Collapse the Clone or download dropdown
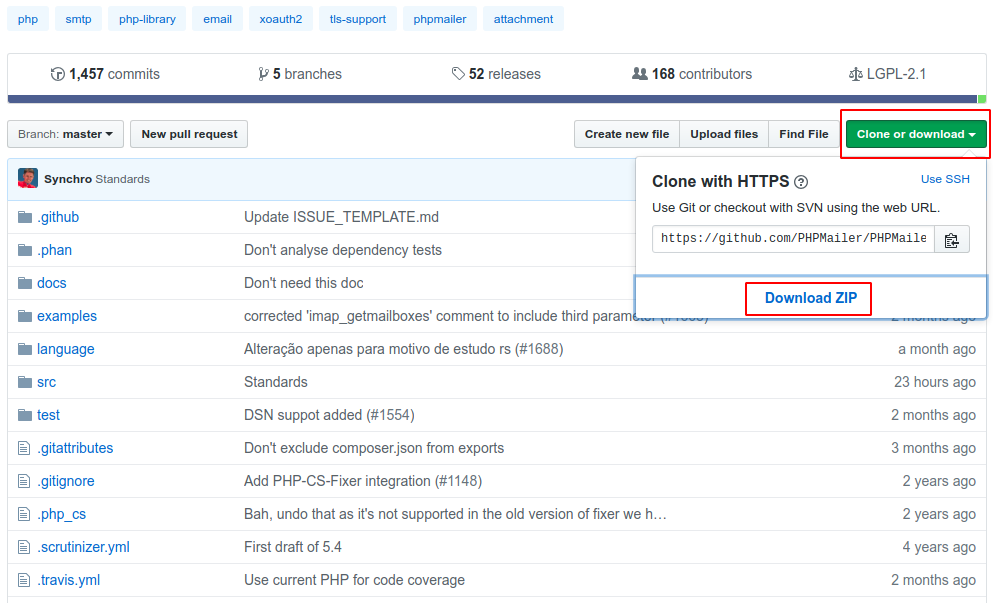 tap(916, 134)
